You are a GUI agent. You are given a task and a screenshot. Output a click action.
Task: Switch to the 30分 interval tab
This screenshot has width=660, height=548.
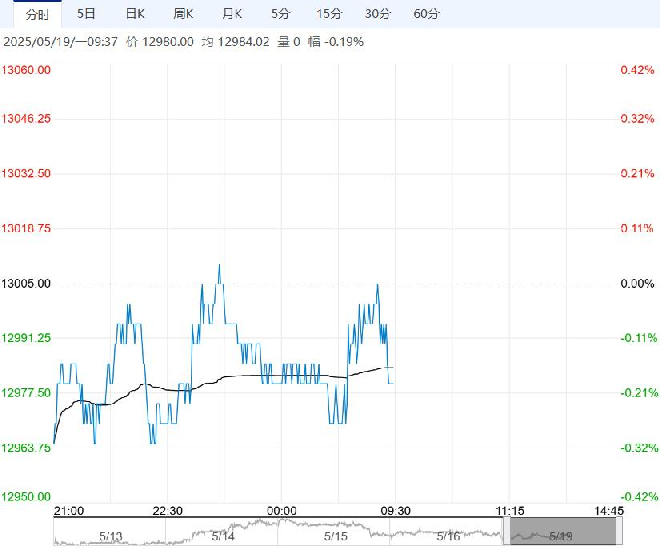[378, 14]
